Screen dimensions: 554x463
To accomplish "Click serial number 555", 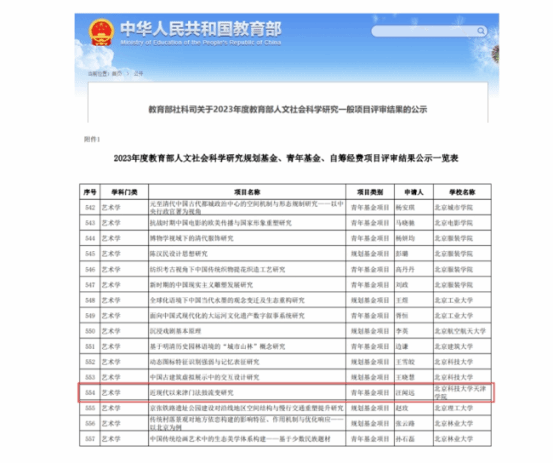I will 90,408.
